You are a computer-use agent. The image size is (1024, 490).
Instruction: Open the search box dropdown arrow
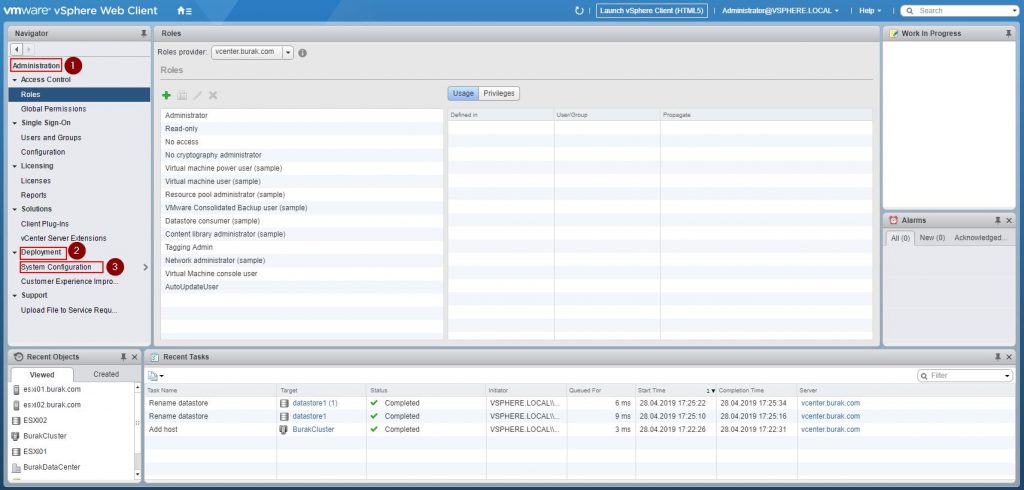[x=1016, y=11]
